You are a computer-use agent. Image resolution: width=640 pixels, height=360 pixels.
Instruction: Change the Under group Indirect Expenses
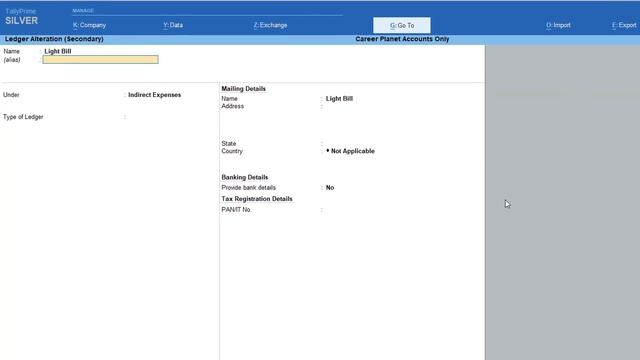(154, 95)
